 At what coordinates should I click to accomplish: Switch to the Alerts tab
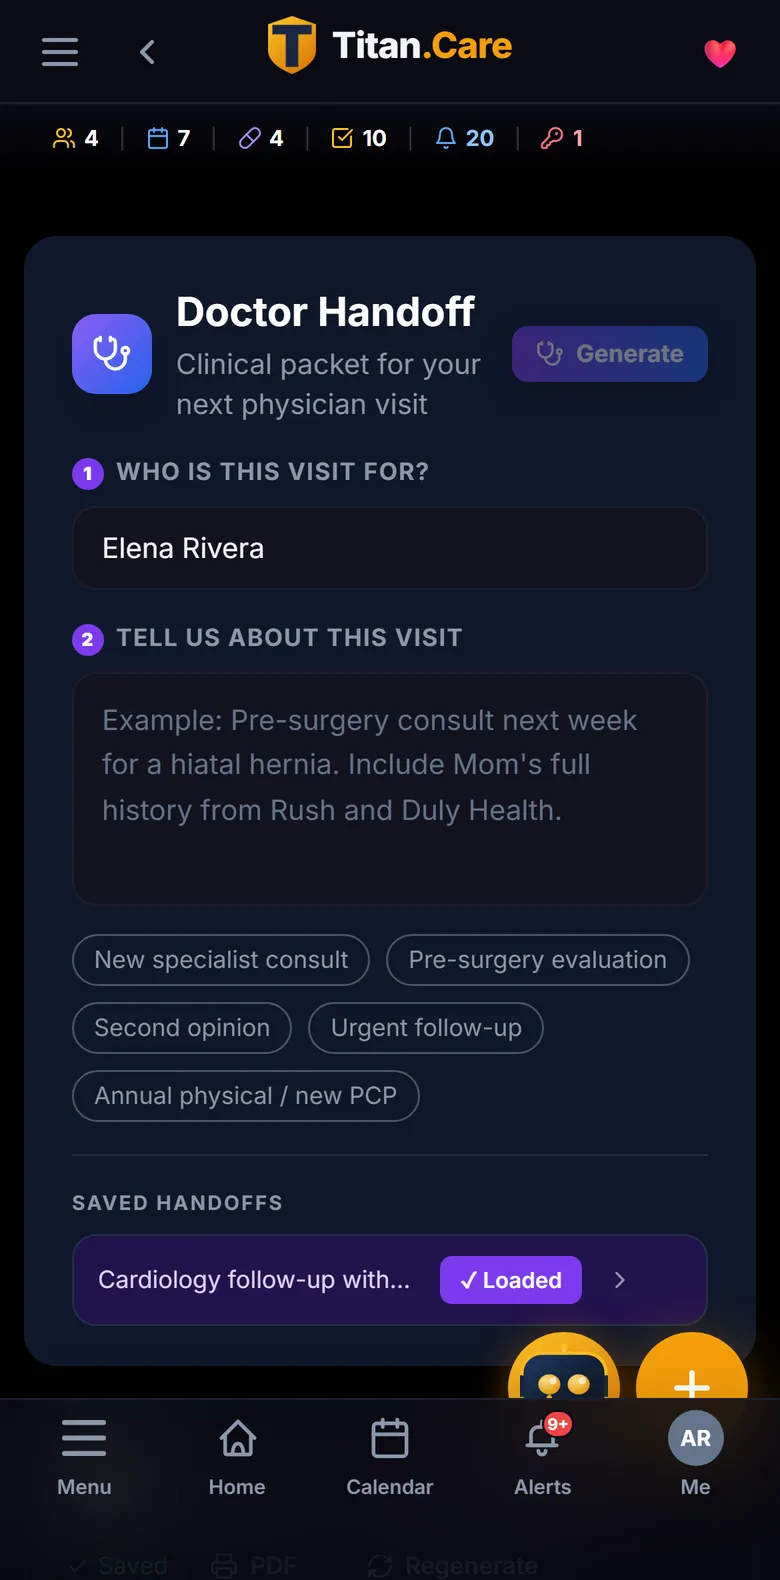click(x=543, y=1457)
